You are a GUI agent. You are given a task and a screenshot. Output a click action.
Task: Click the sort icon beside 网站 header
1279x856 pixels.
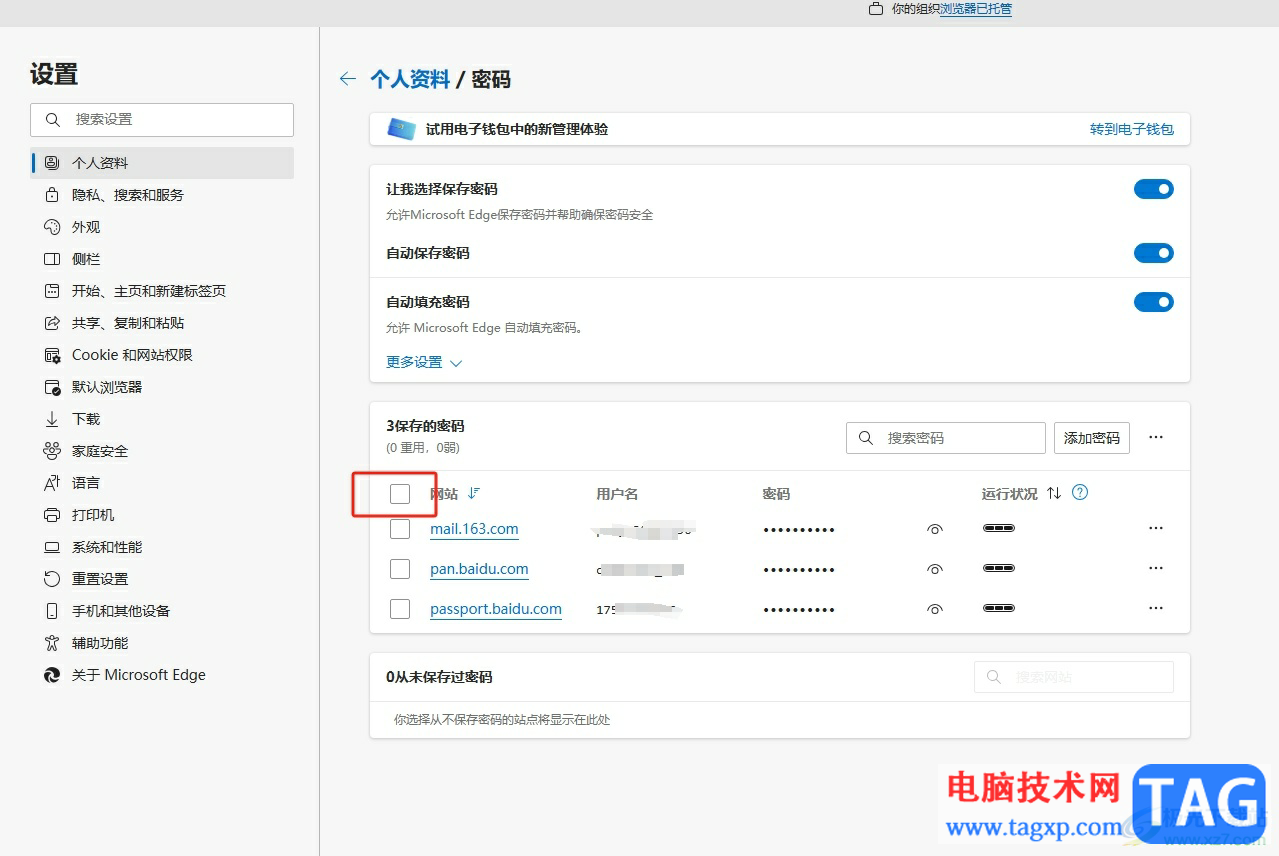coord(474,493)
